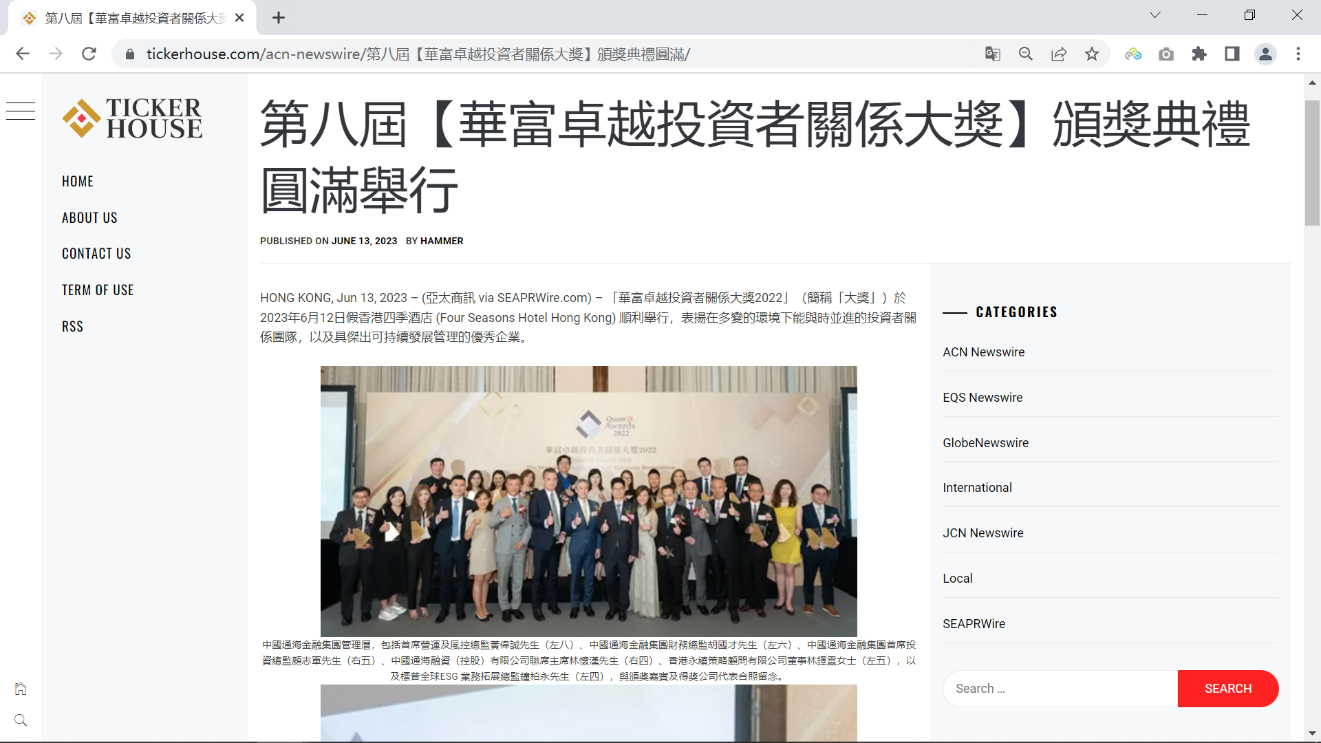
Task: Open author HAMMER's page
Action: 442,241
